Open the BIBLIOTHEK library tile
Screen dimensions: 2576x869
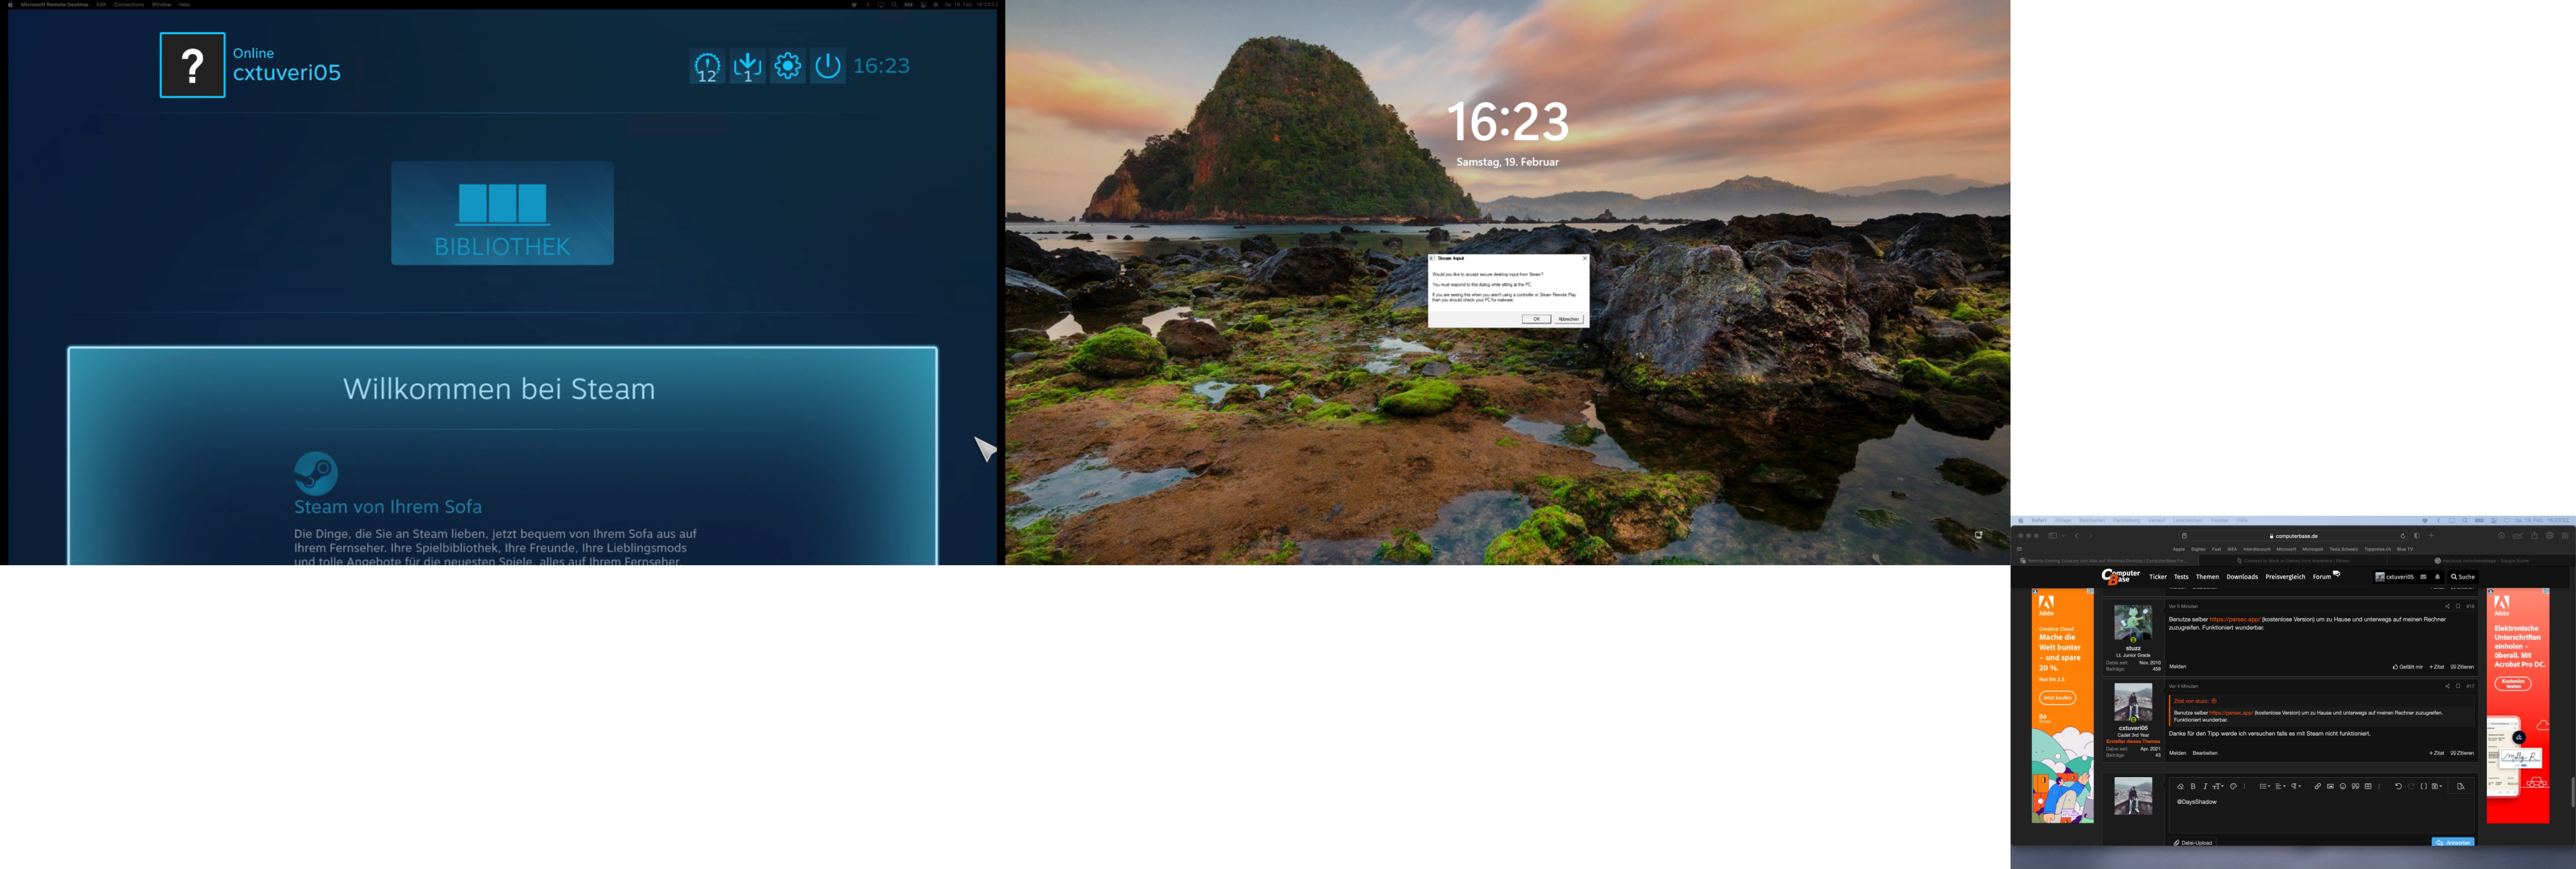pos(502,213)
